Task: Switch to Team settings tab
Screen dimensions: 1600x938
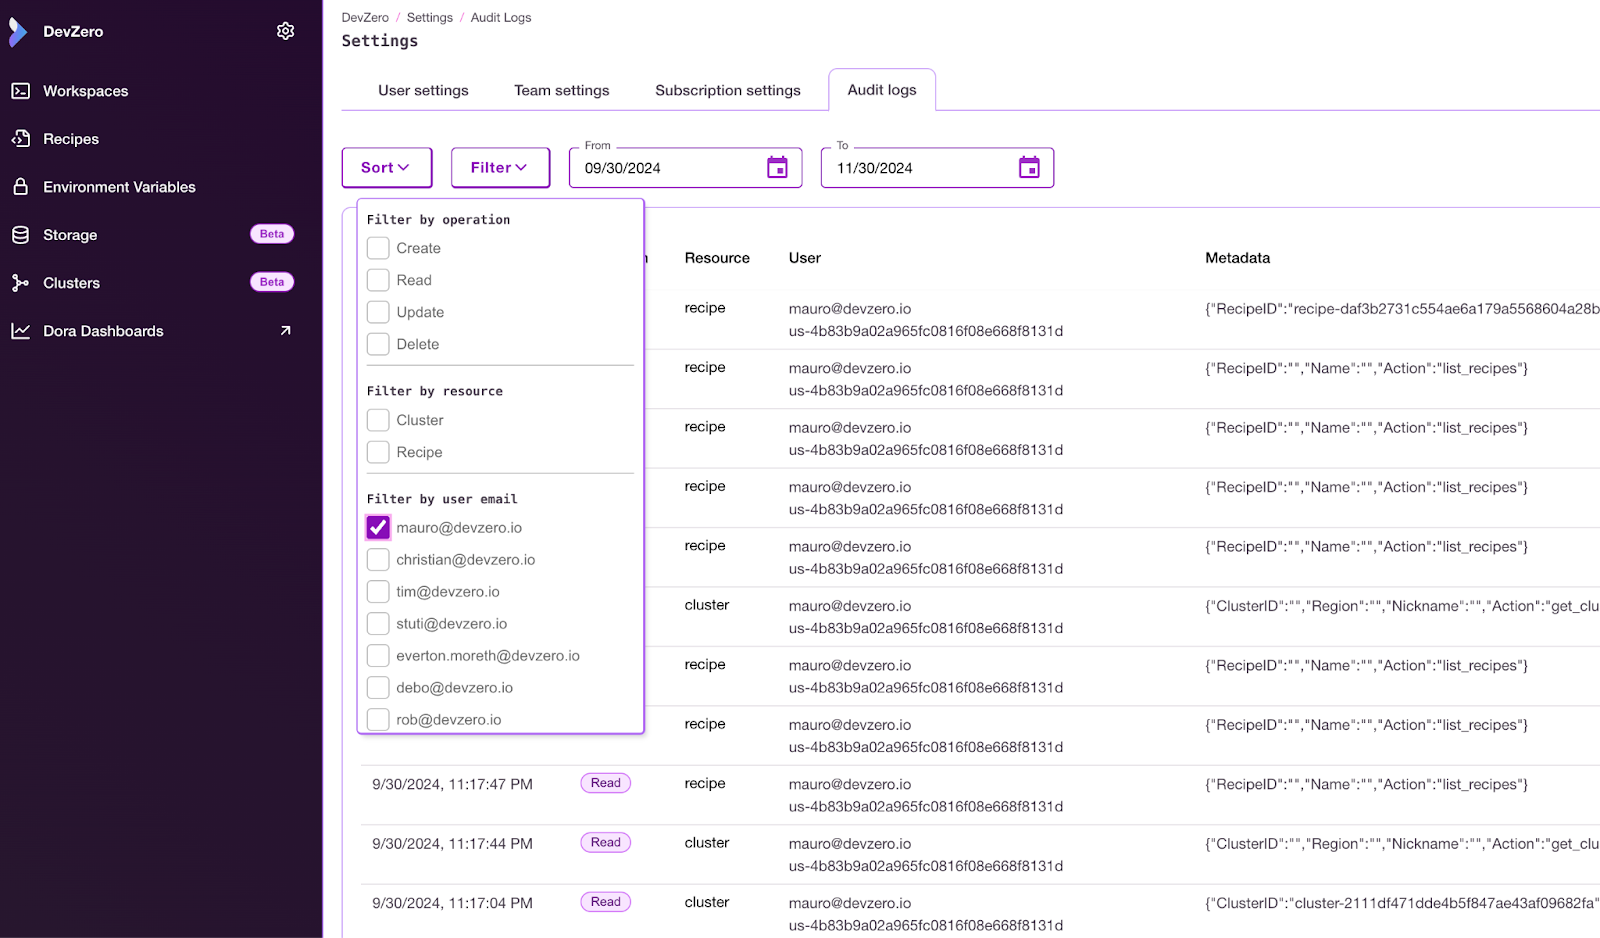Action: point(562,90)
